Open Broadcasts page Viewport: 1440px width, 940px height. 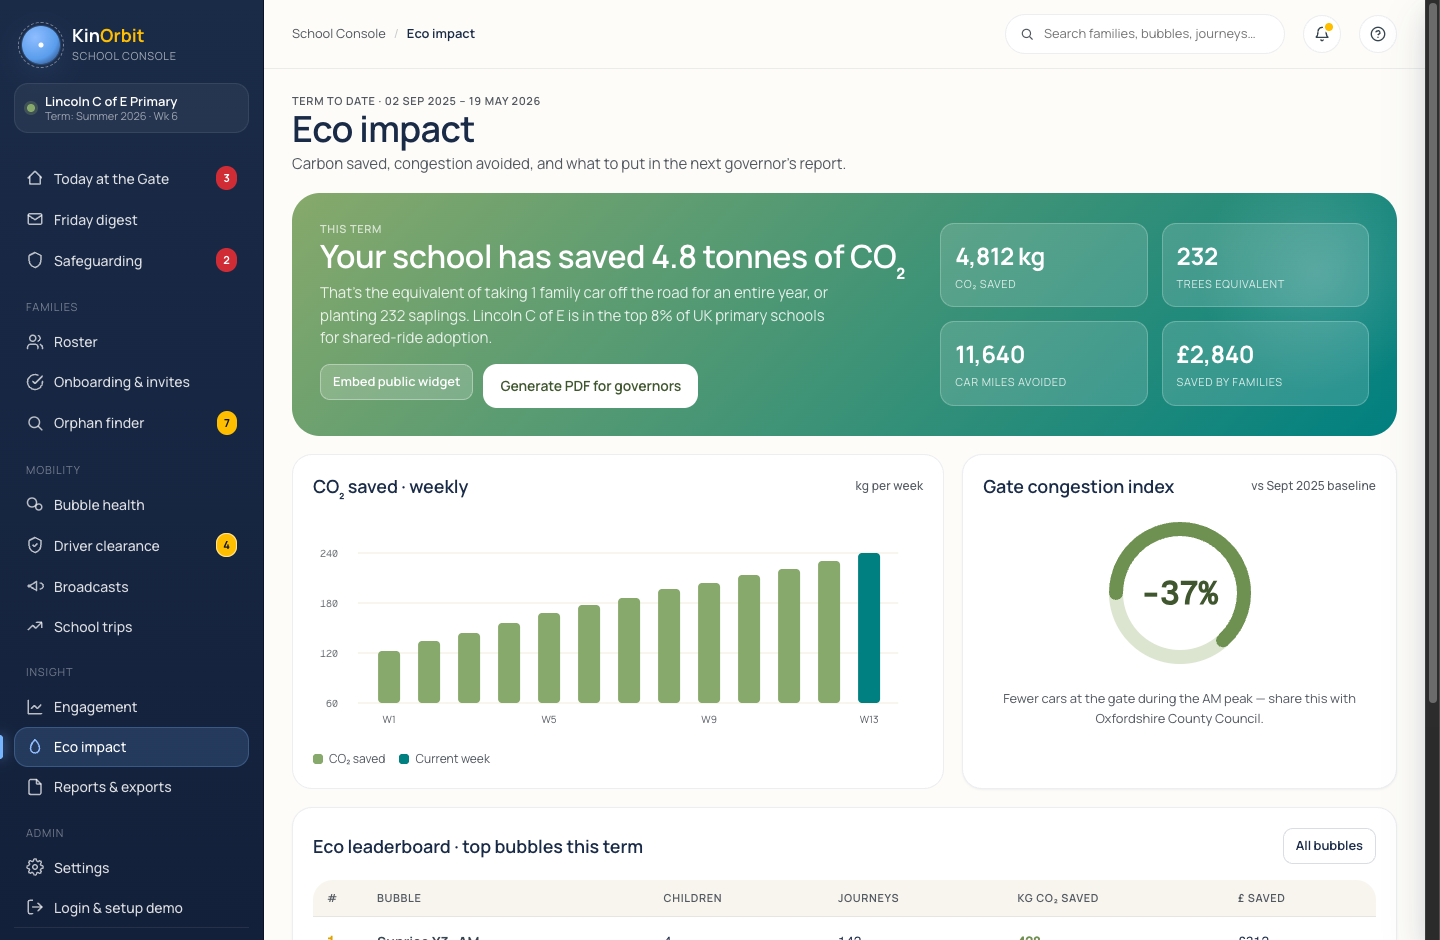pyautogui.click(x=131, y=586)
